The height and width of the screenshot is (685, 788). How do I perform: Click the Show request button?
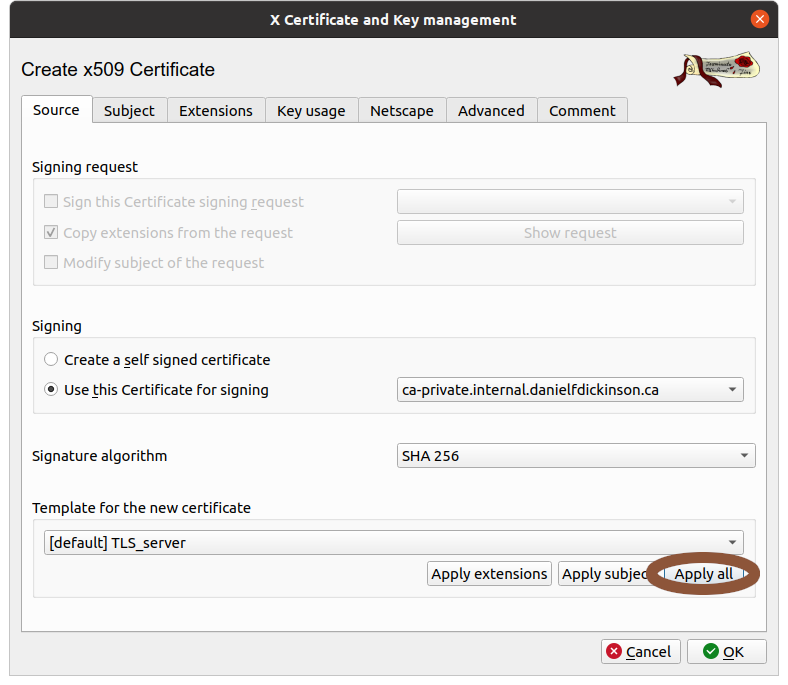point(570,233)
